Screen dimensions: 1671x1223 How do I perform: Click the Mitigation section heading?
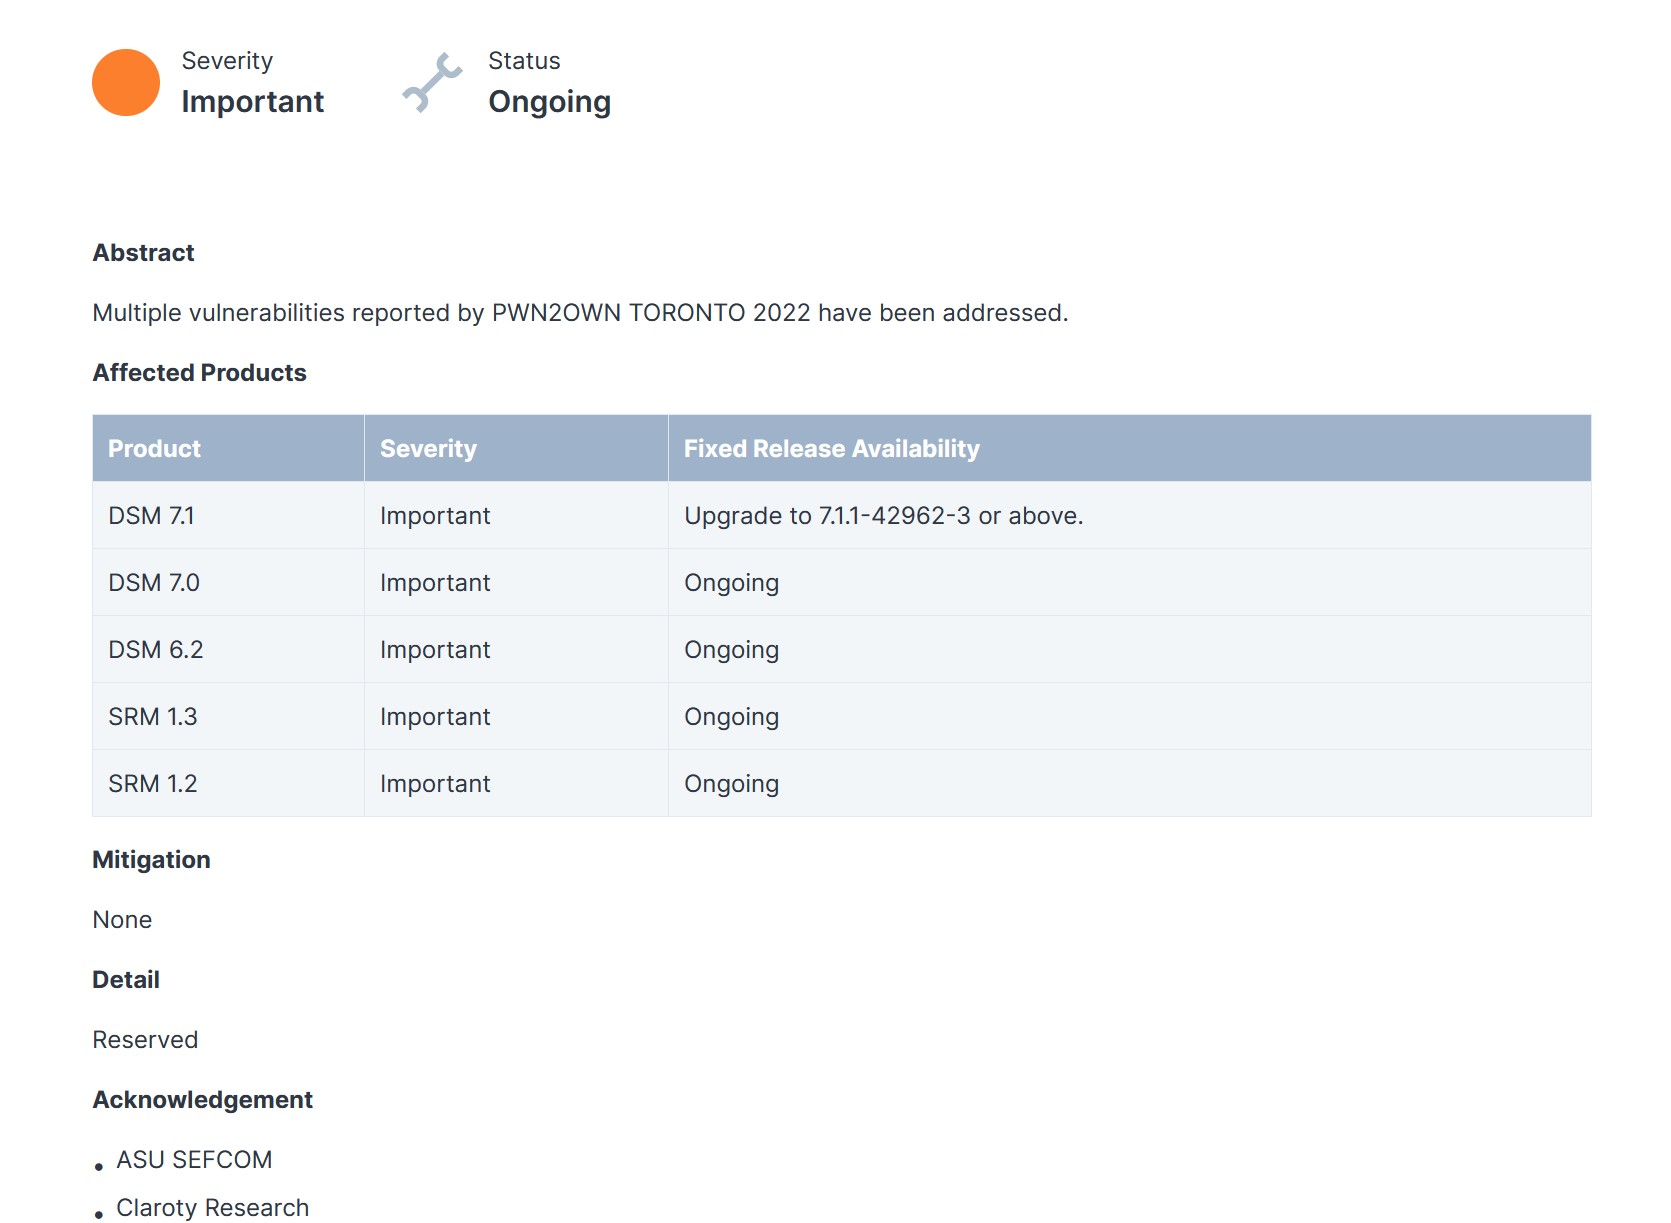tap(151, 860)
